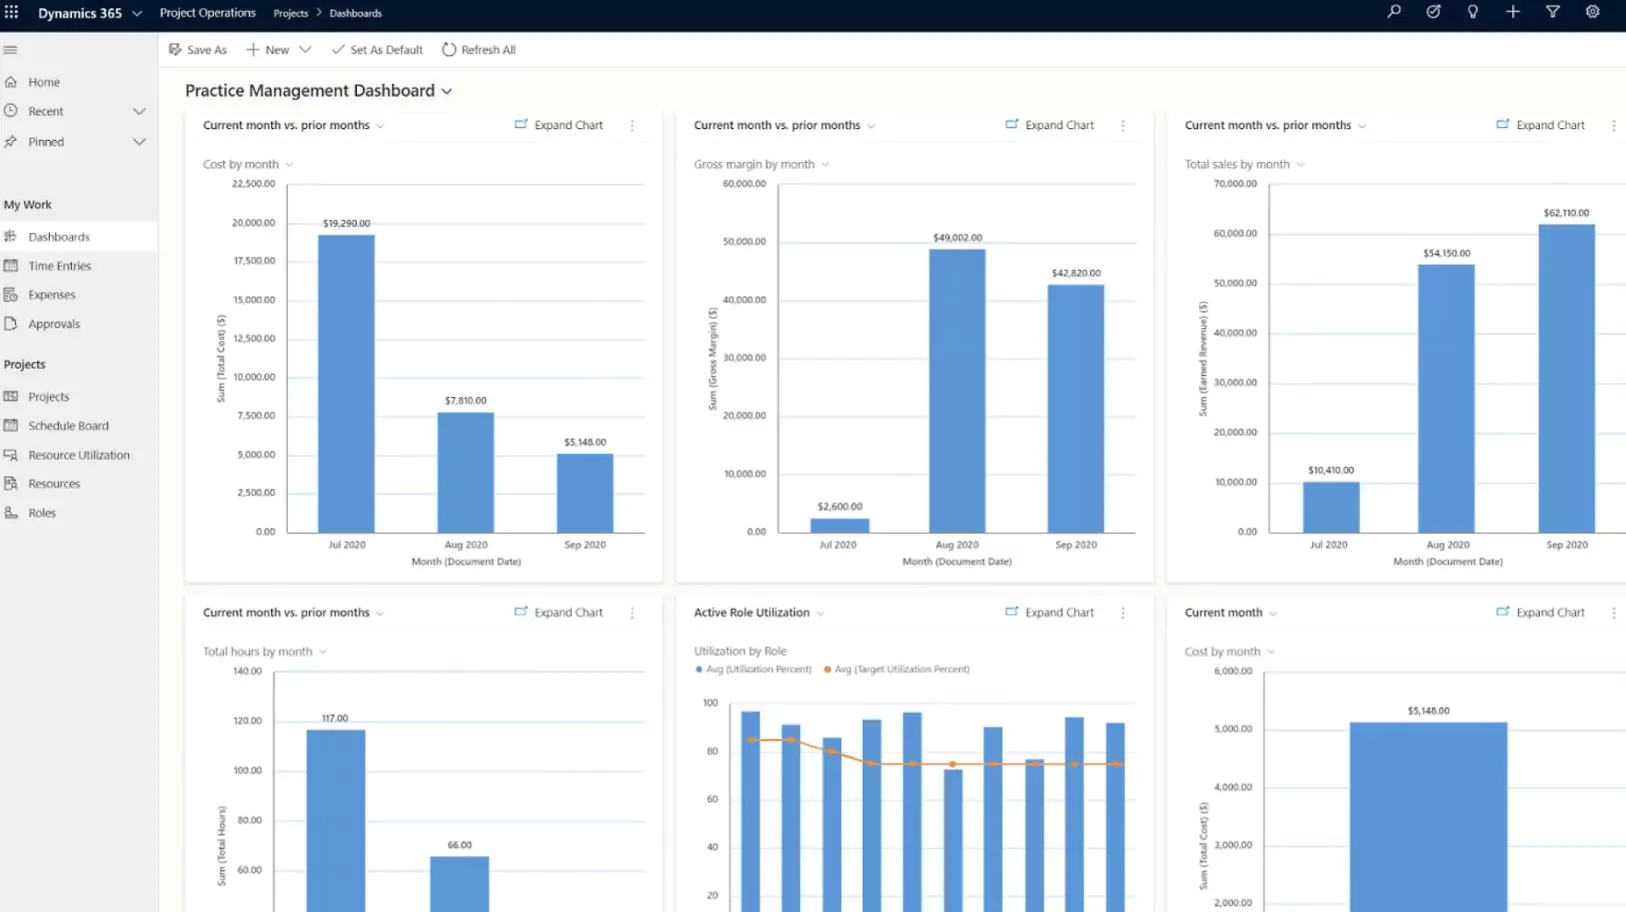Click the Aug 2020 gross margin bar
This screenshot has height=912, width=1626.
point(957,390)
